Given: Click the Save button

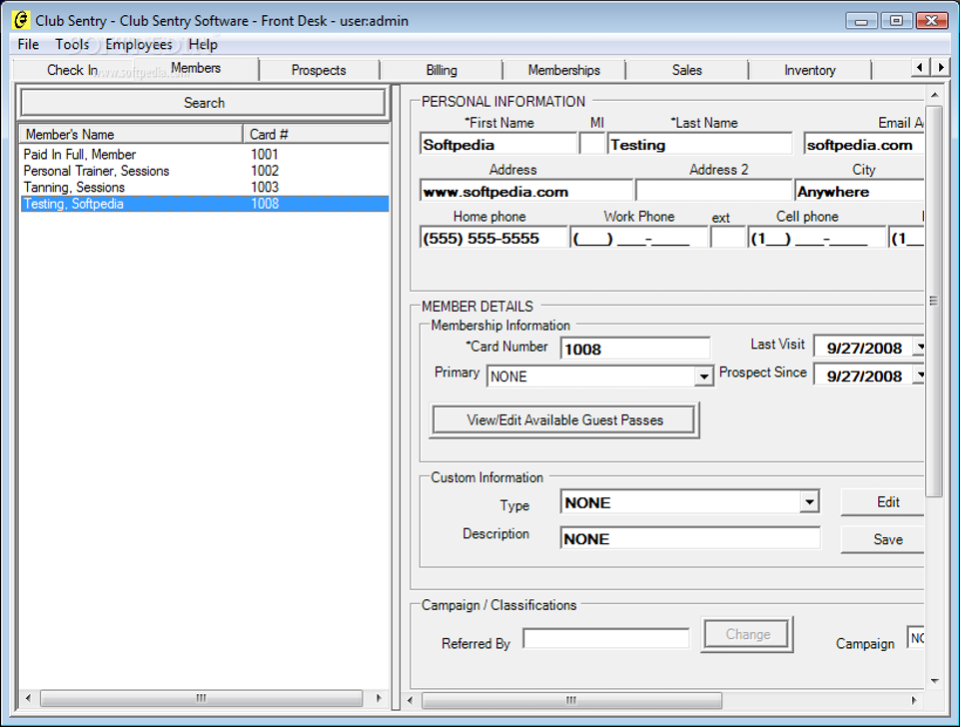Looking at the screenshot, I should [887, 539].
